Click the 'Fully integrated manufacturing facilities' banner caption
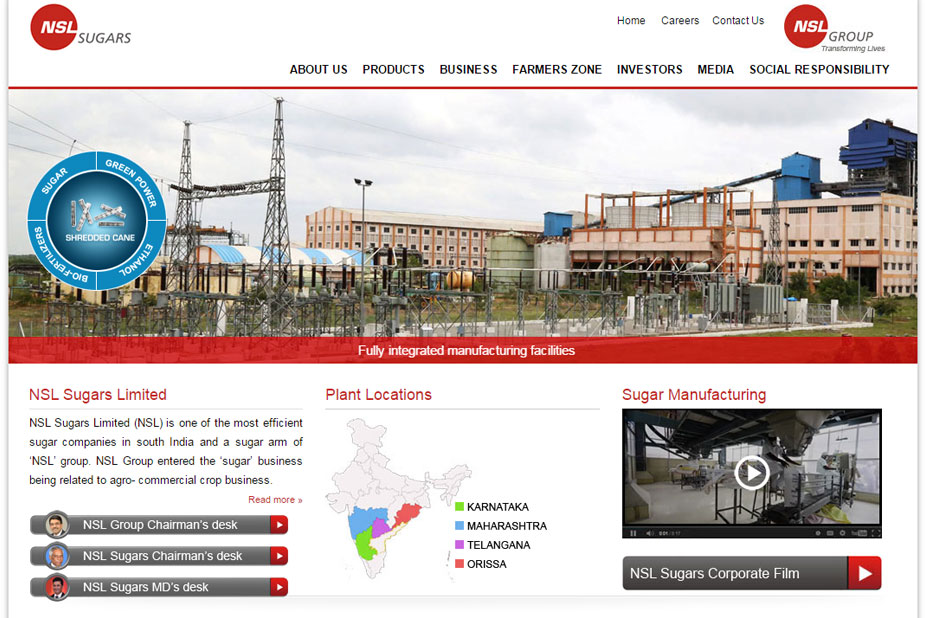The image size is (925, 618). [466, 351]
